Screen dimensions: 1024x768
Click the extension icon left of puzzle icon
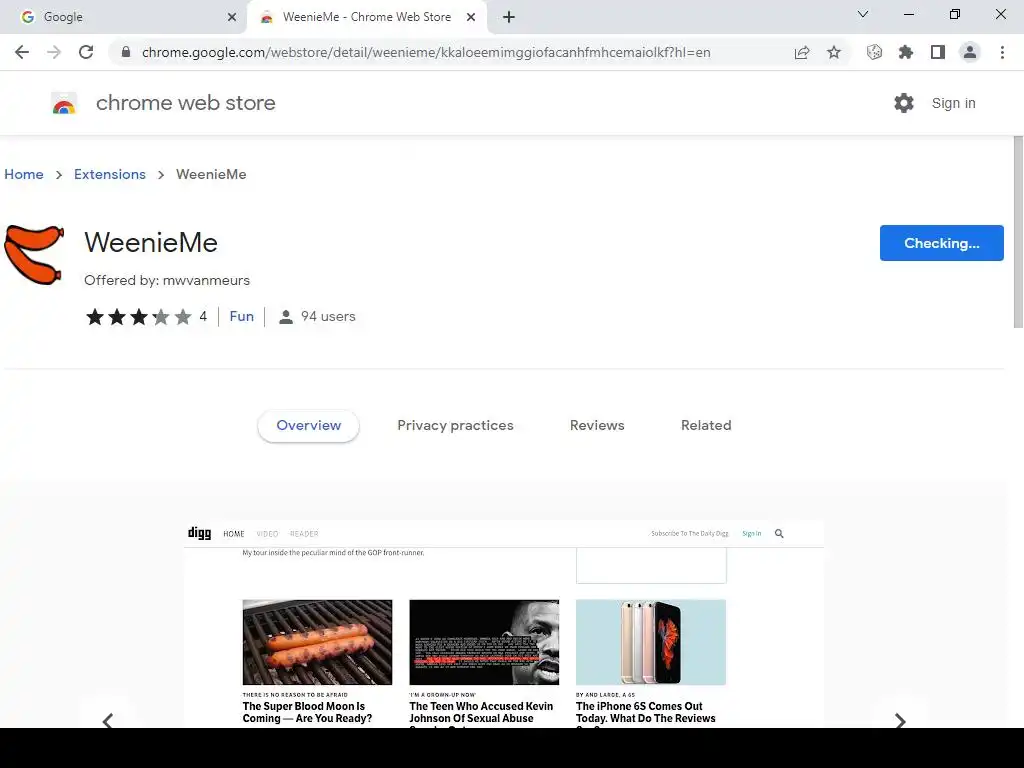click(874, 52)
